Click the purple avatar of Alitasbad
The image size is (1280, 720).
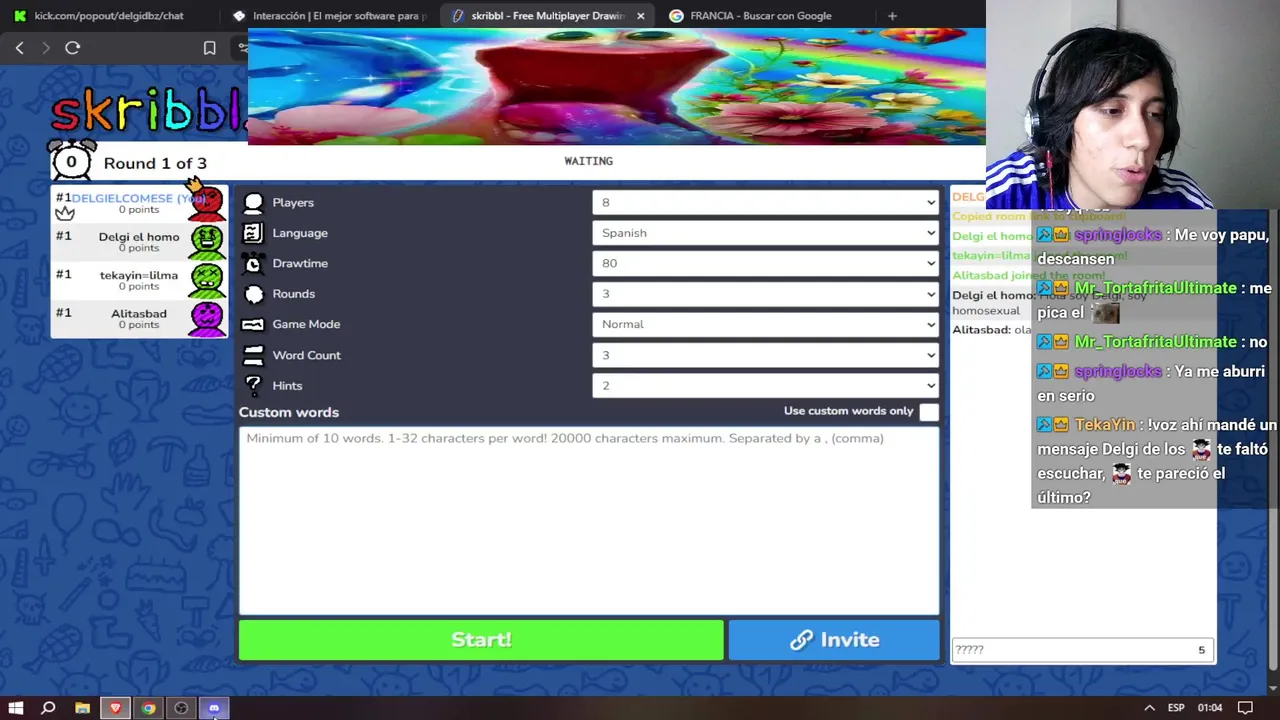pyautogui.click(x=207, y=318)
